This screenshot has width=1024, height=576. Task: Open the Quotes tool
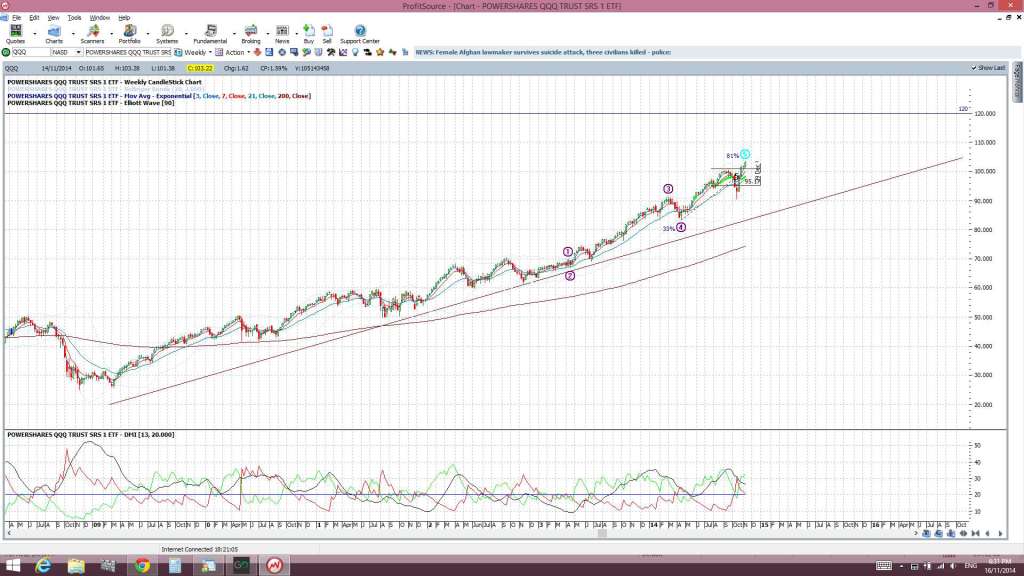pyautogui.click(x=15, y=34)
